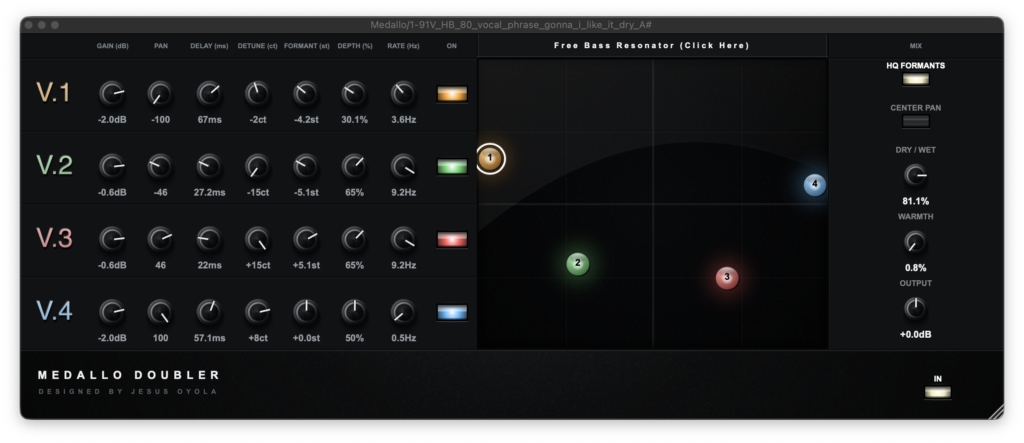Click the V.1 voice label

point(54,93)
